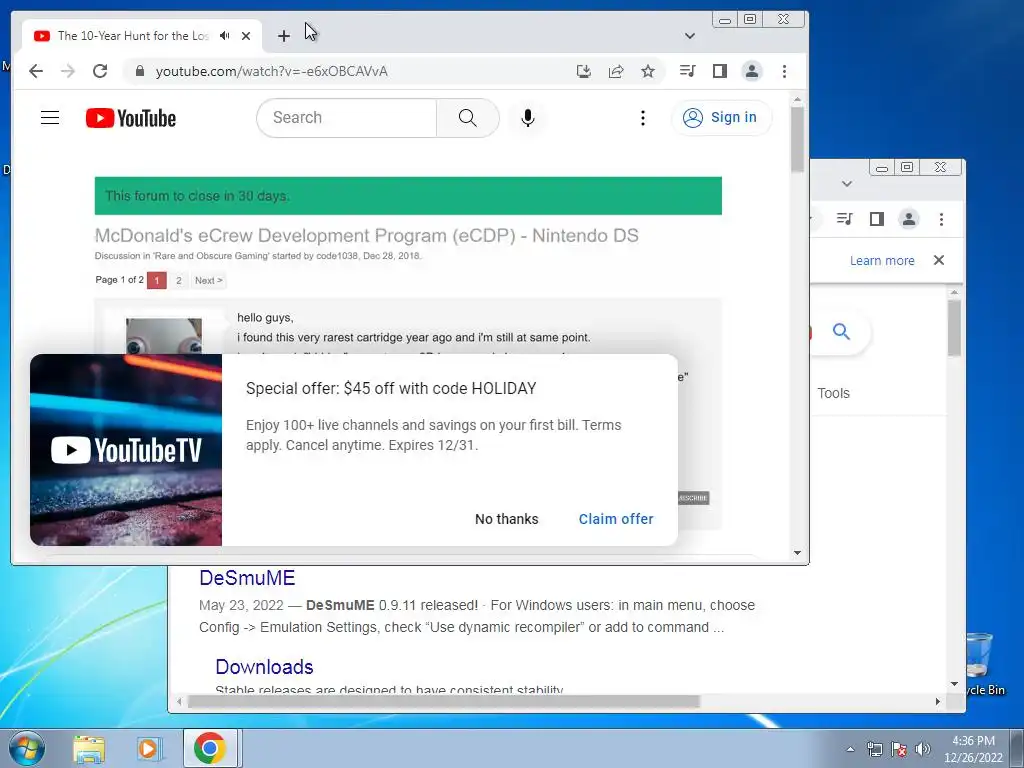
Task: Click back window scroll right arrow
Action: pos(938,701)
